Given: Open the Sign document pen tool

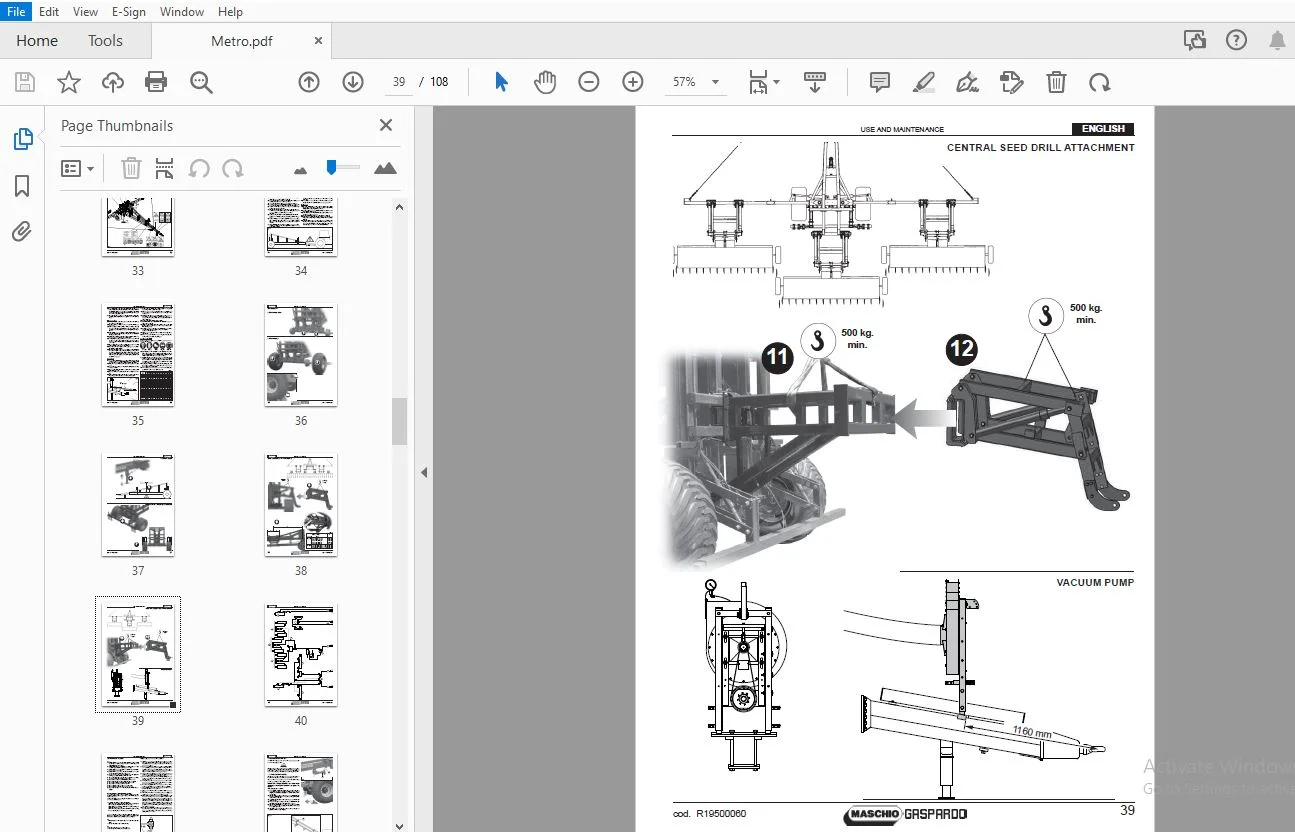Looking at the screenshot, I should coord(967,82).
